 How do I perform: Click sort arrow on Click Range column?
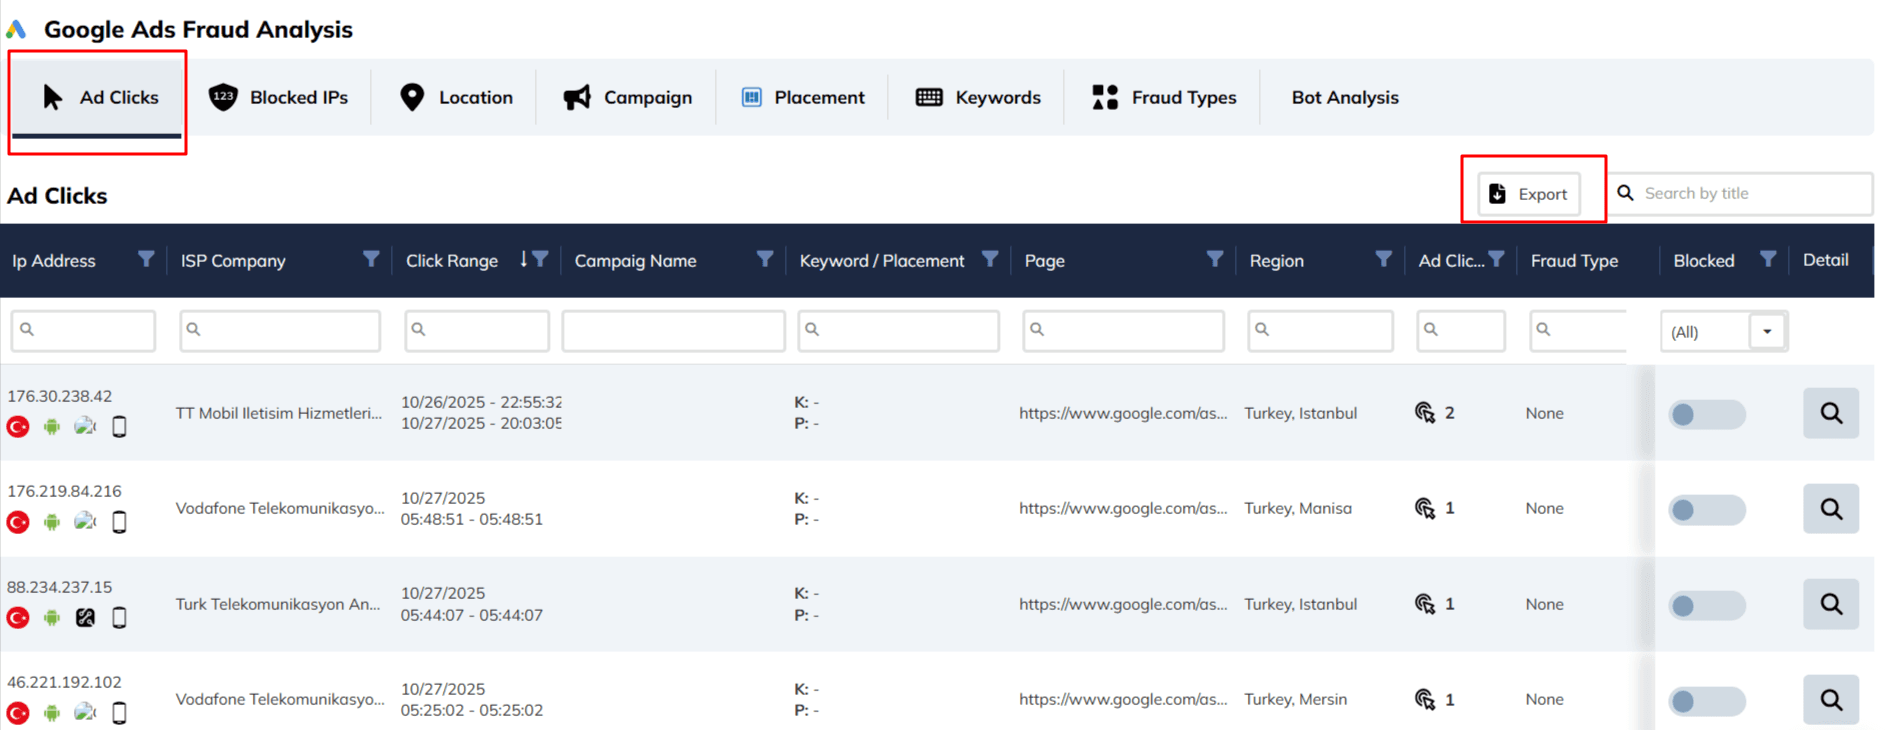click(523, 260)
